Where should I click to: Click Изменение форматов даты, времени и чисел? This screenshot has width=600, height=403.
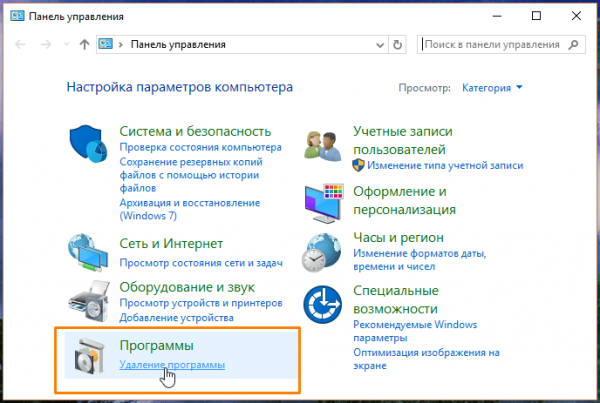pyautogui.click(x=420, y=260)
